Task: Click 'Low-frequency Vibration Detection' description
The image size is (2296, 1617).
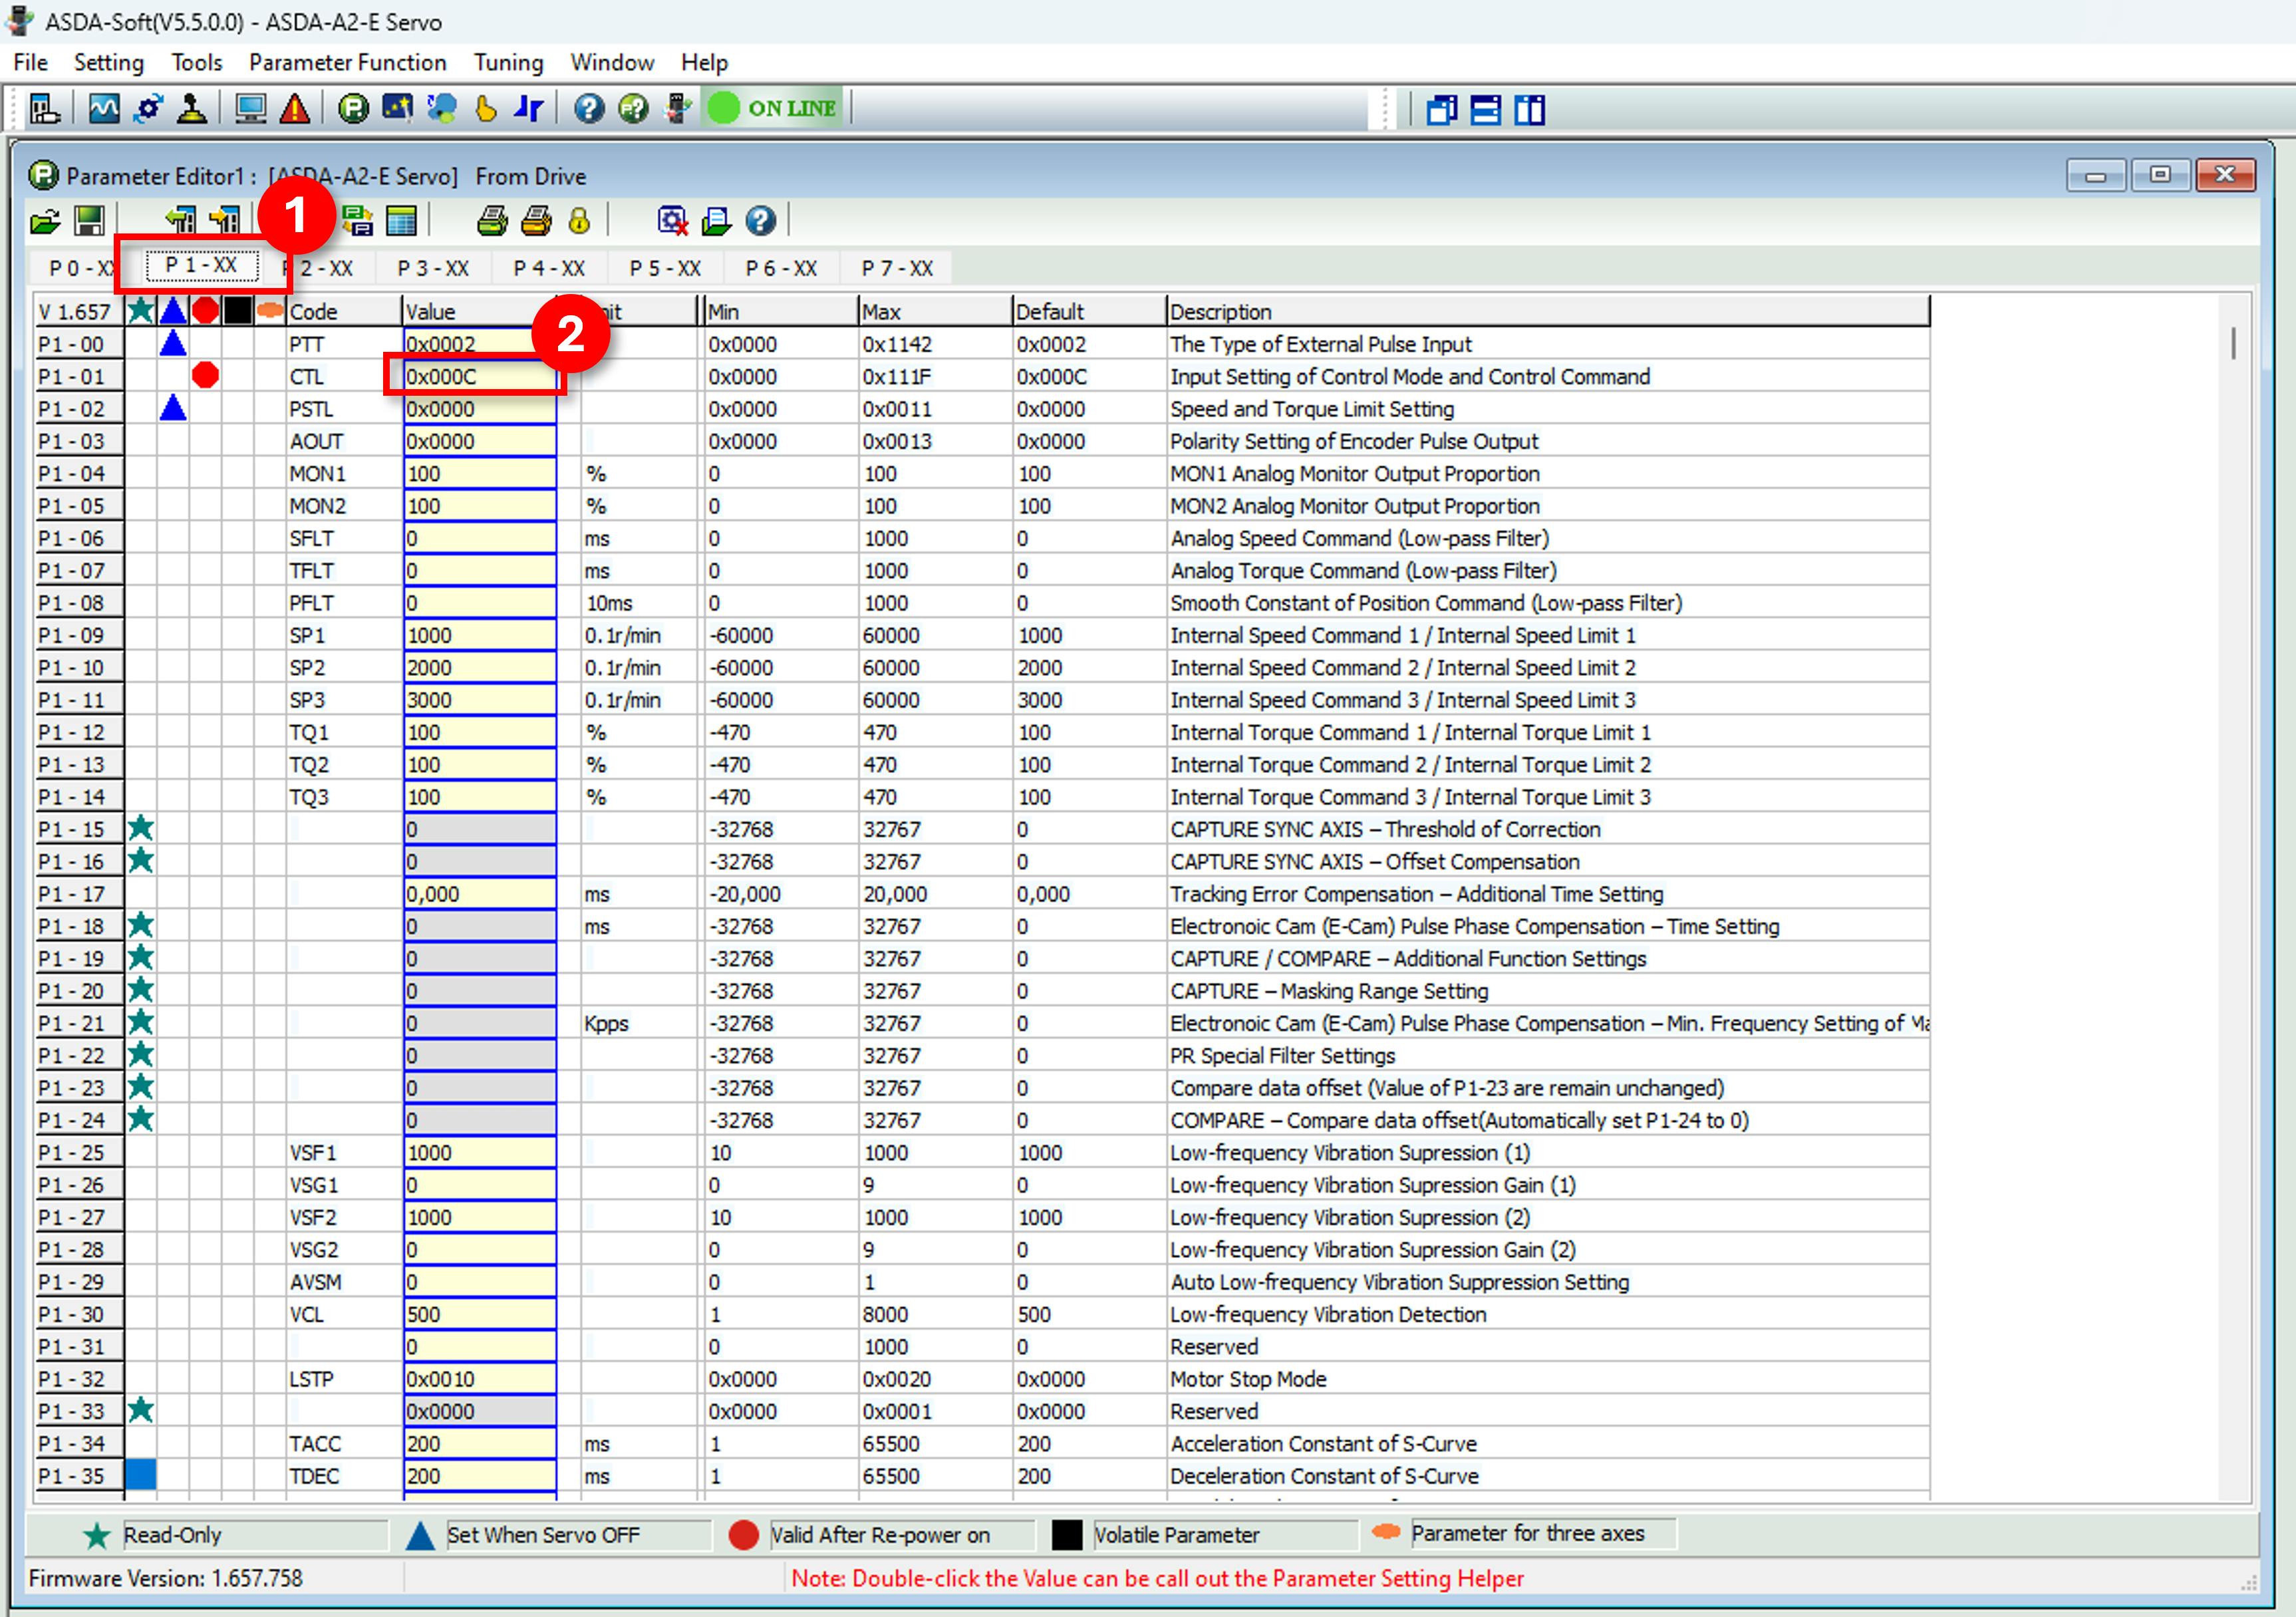Action: pyautogui.click(x=1328, y=1314)
